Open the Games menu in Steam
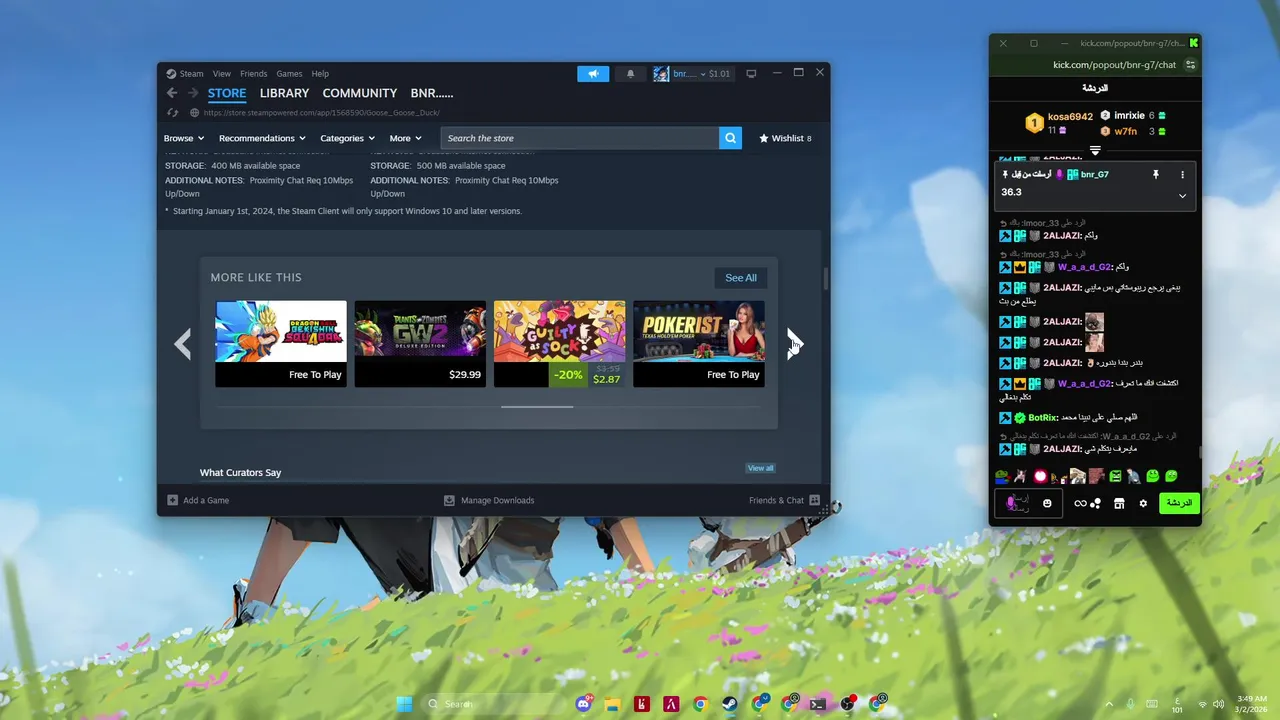The height and width of the screenshot is (720, 1280). click(x=289, y=73)
